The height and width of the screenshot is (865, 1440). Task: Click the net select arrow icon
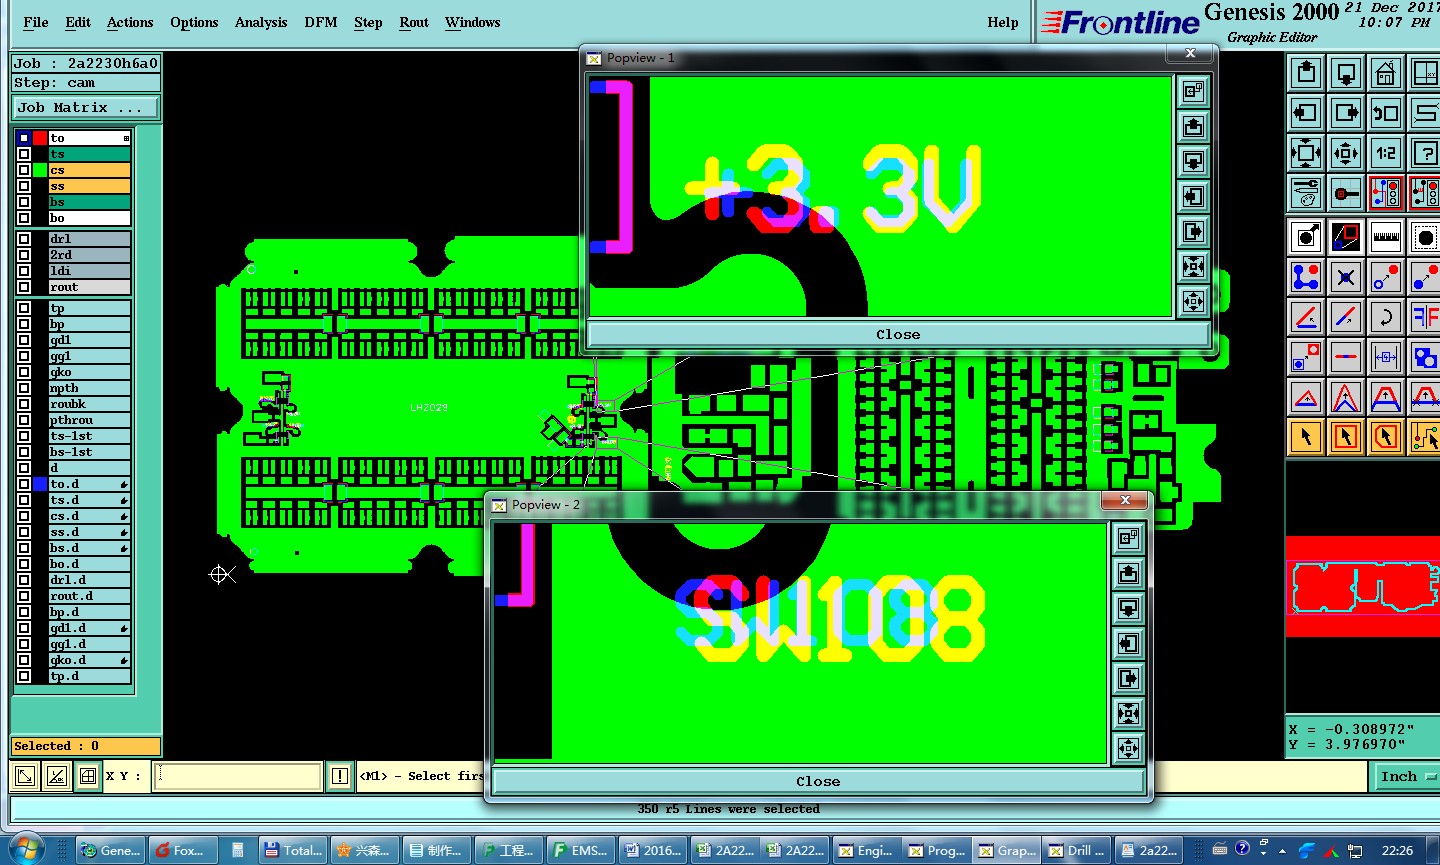click(1424, 437)
